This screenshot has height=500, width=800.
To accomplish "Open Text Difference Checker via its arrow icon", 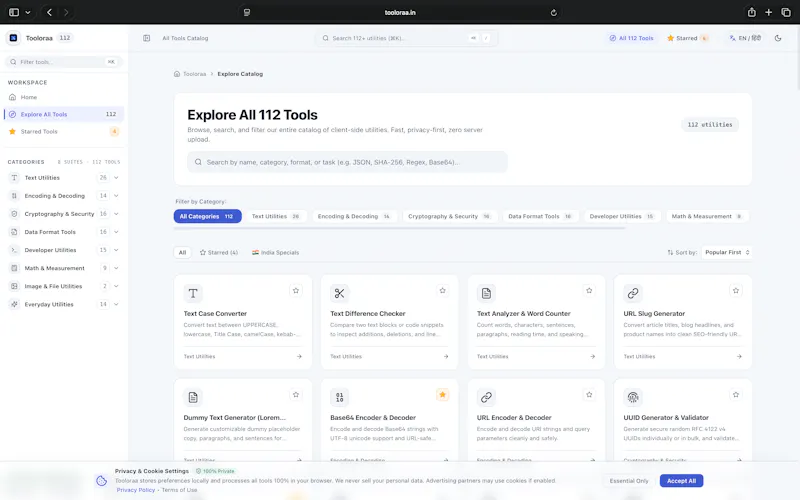I will click(446, 357).
